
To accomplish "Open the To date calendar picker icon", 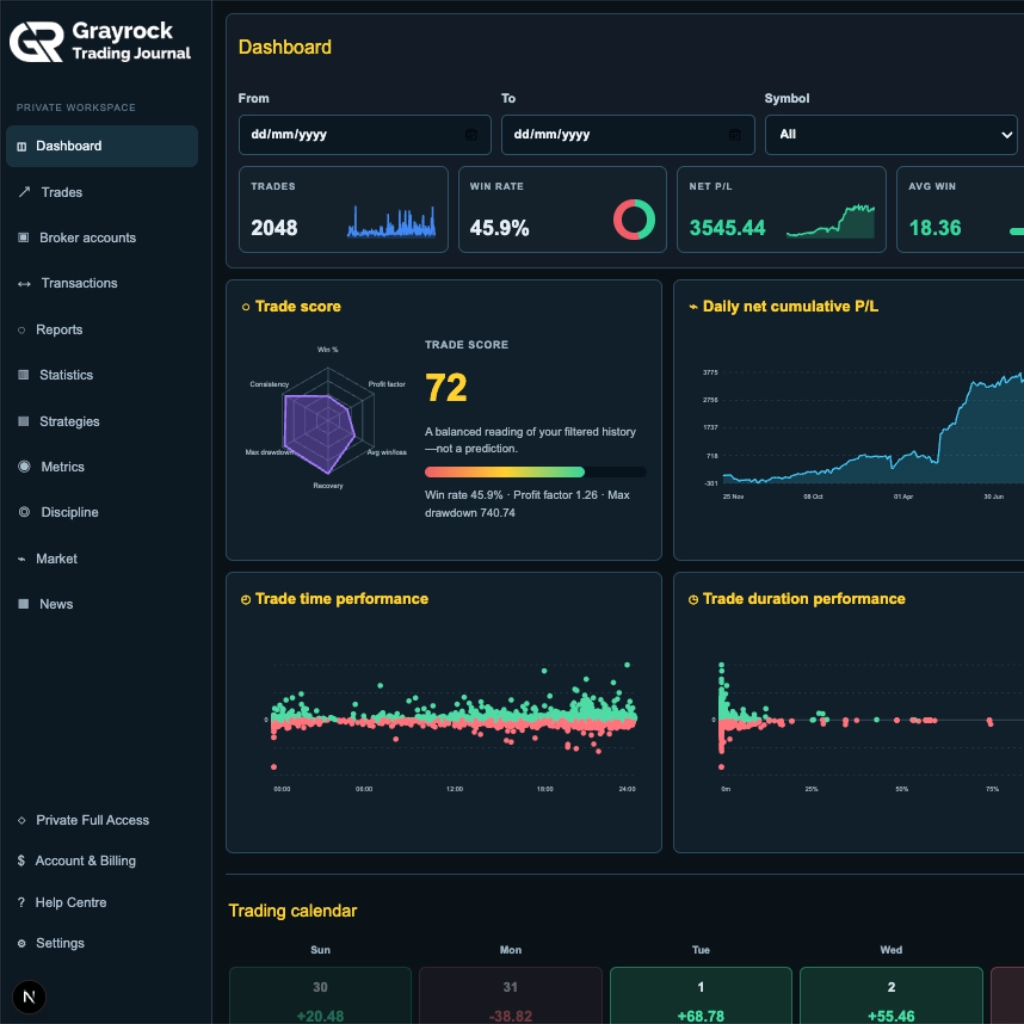I will pos(735,135).
